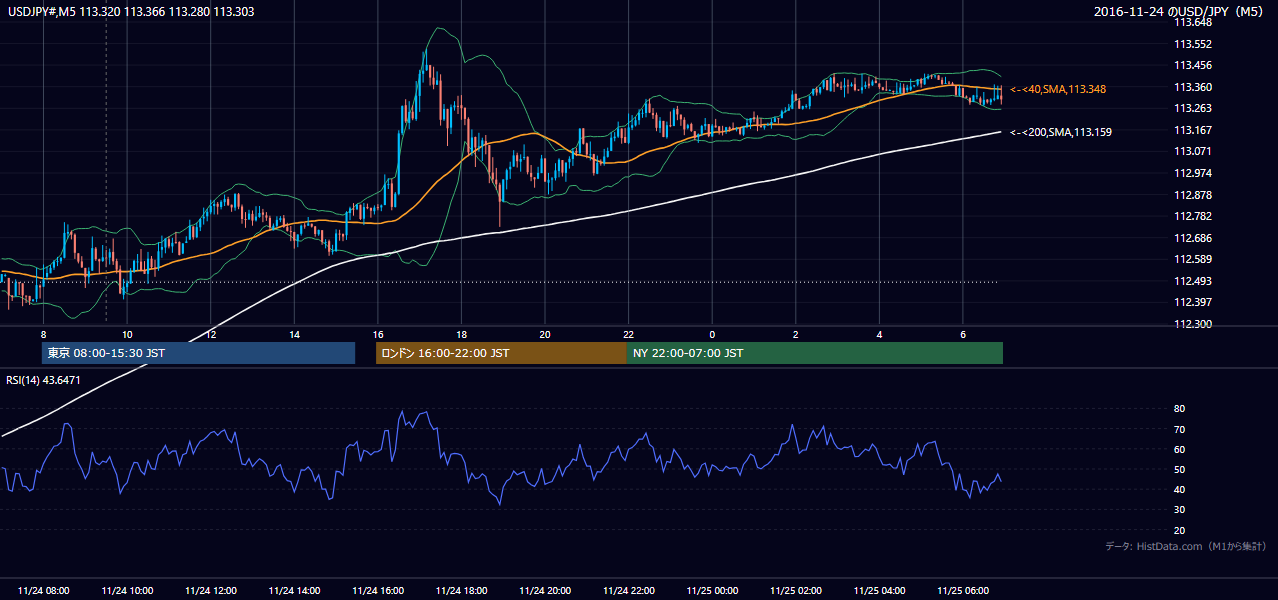Click the bottom 11/24 22:00 time label
The width and height of the screenshot is (1278, 600).
[x=629, y=591]
